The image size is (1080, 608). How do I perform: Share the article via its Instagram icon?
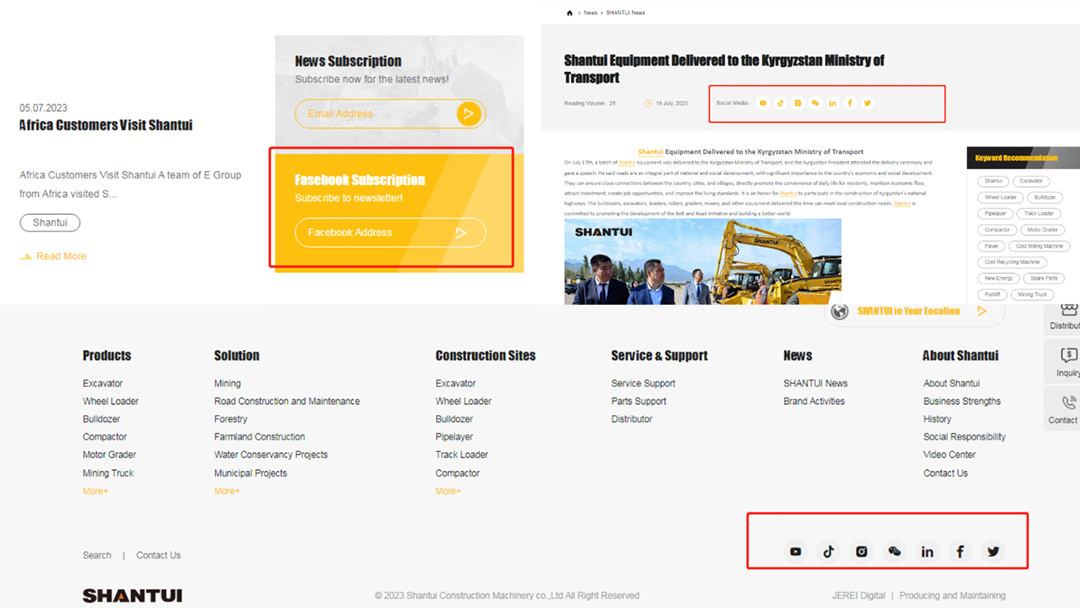(x=798, y=103)
